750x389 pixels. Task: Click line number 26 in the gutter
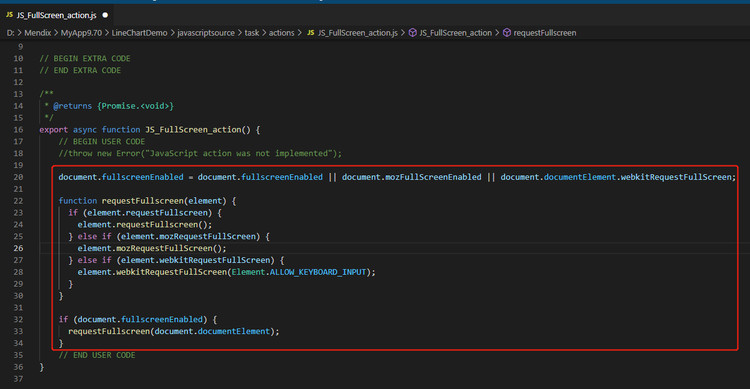pos(18,248)
